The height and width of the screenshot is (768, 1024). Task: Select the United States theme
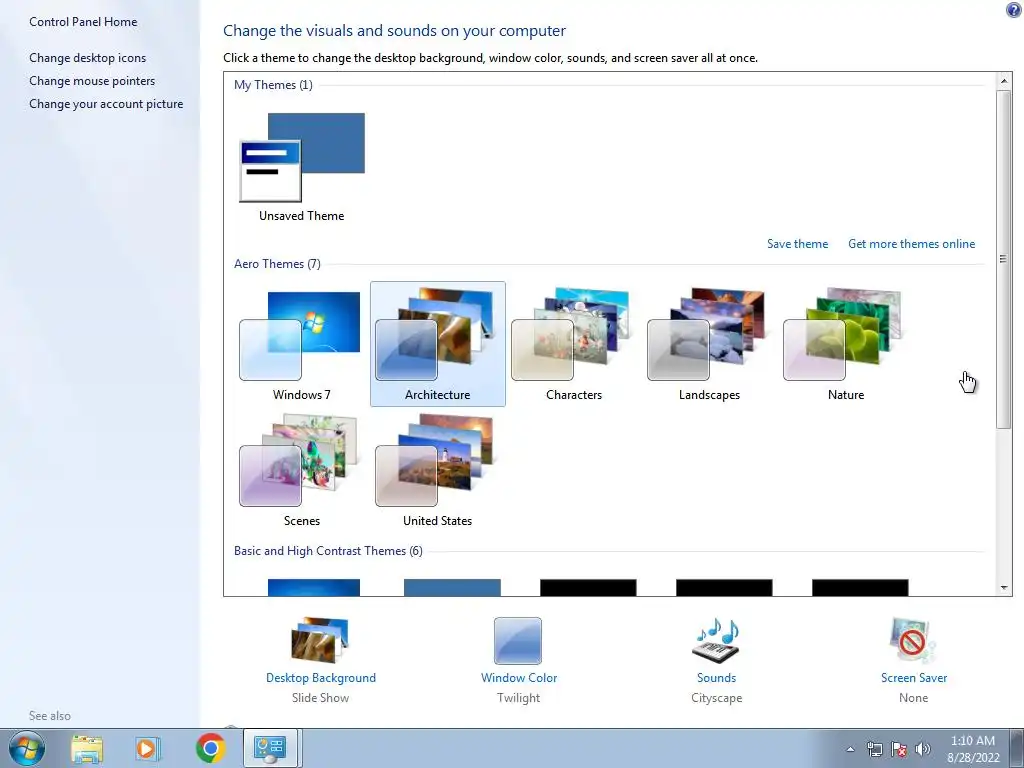point(438,470)
